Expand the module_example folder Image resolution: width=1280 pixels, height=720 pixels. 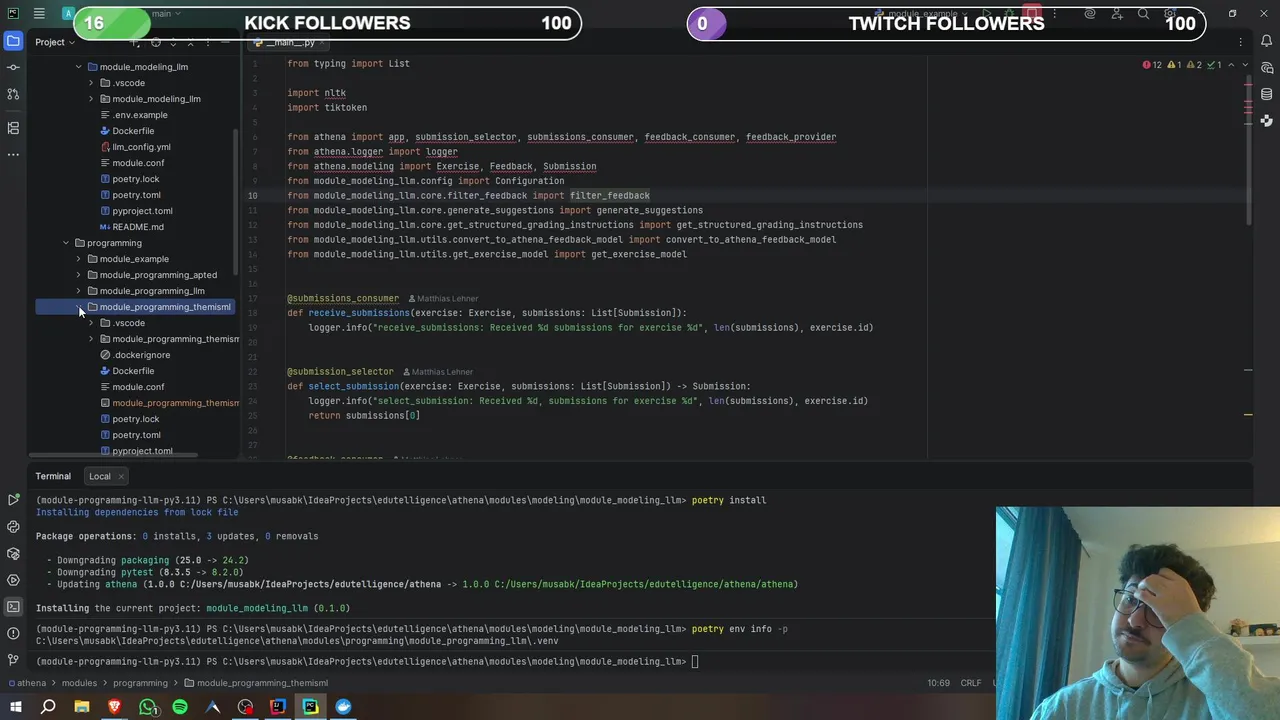79,259
